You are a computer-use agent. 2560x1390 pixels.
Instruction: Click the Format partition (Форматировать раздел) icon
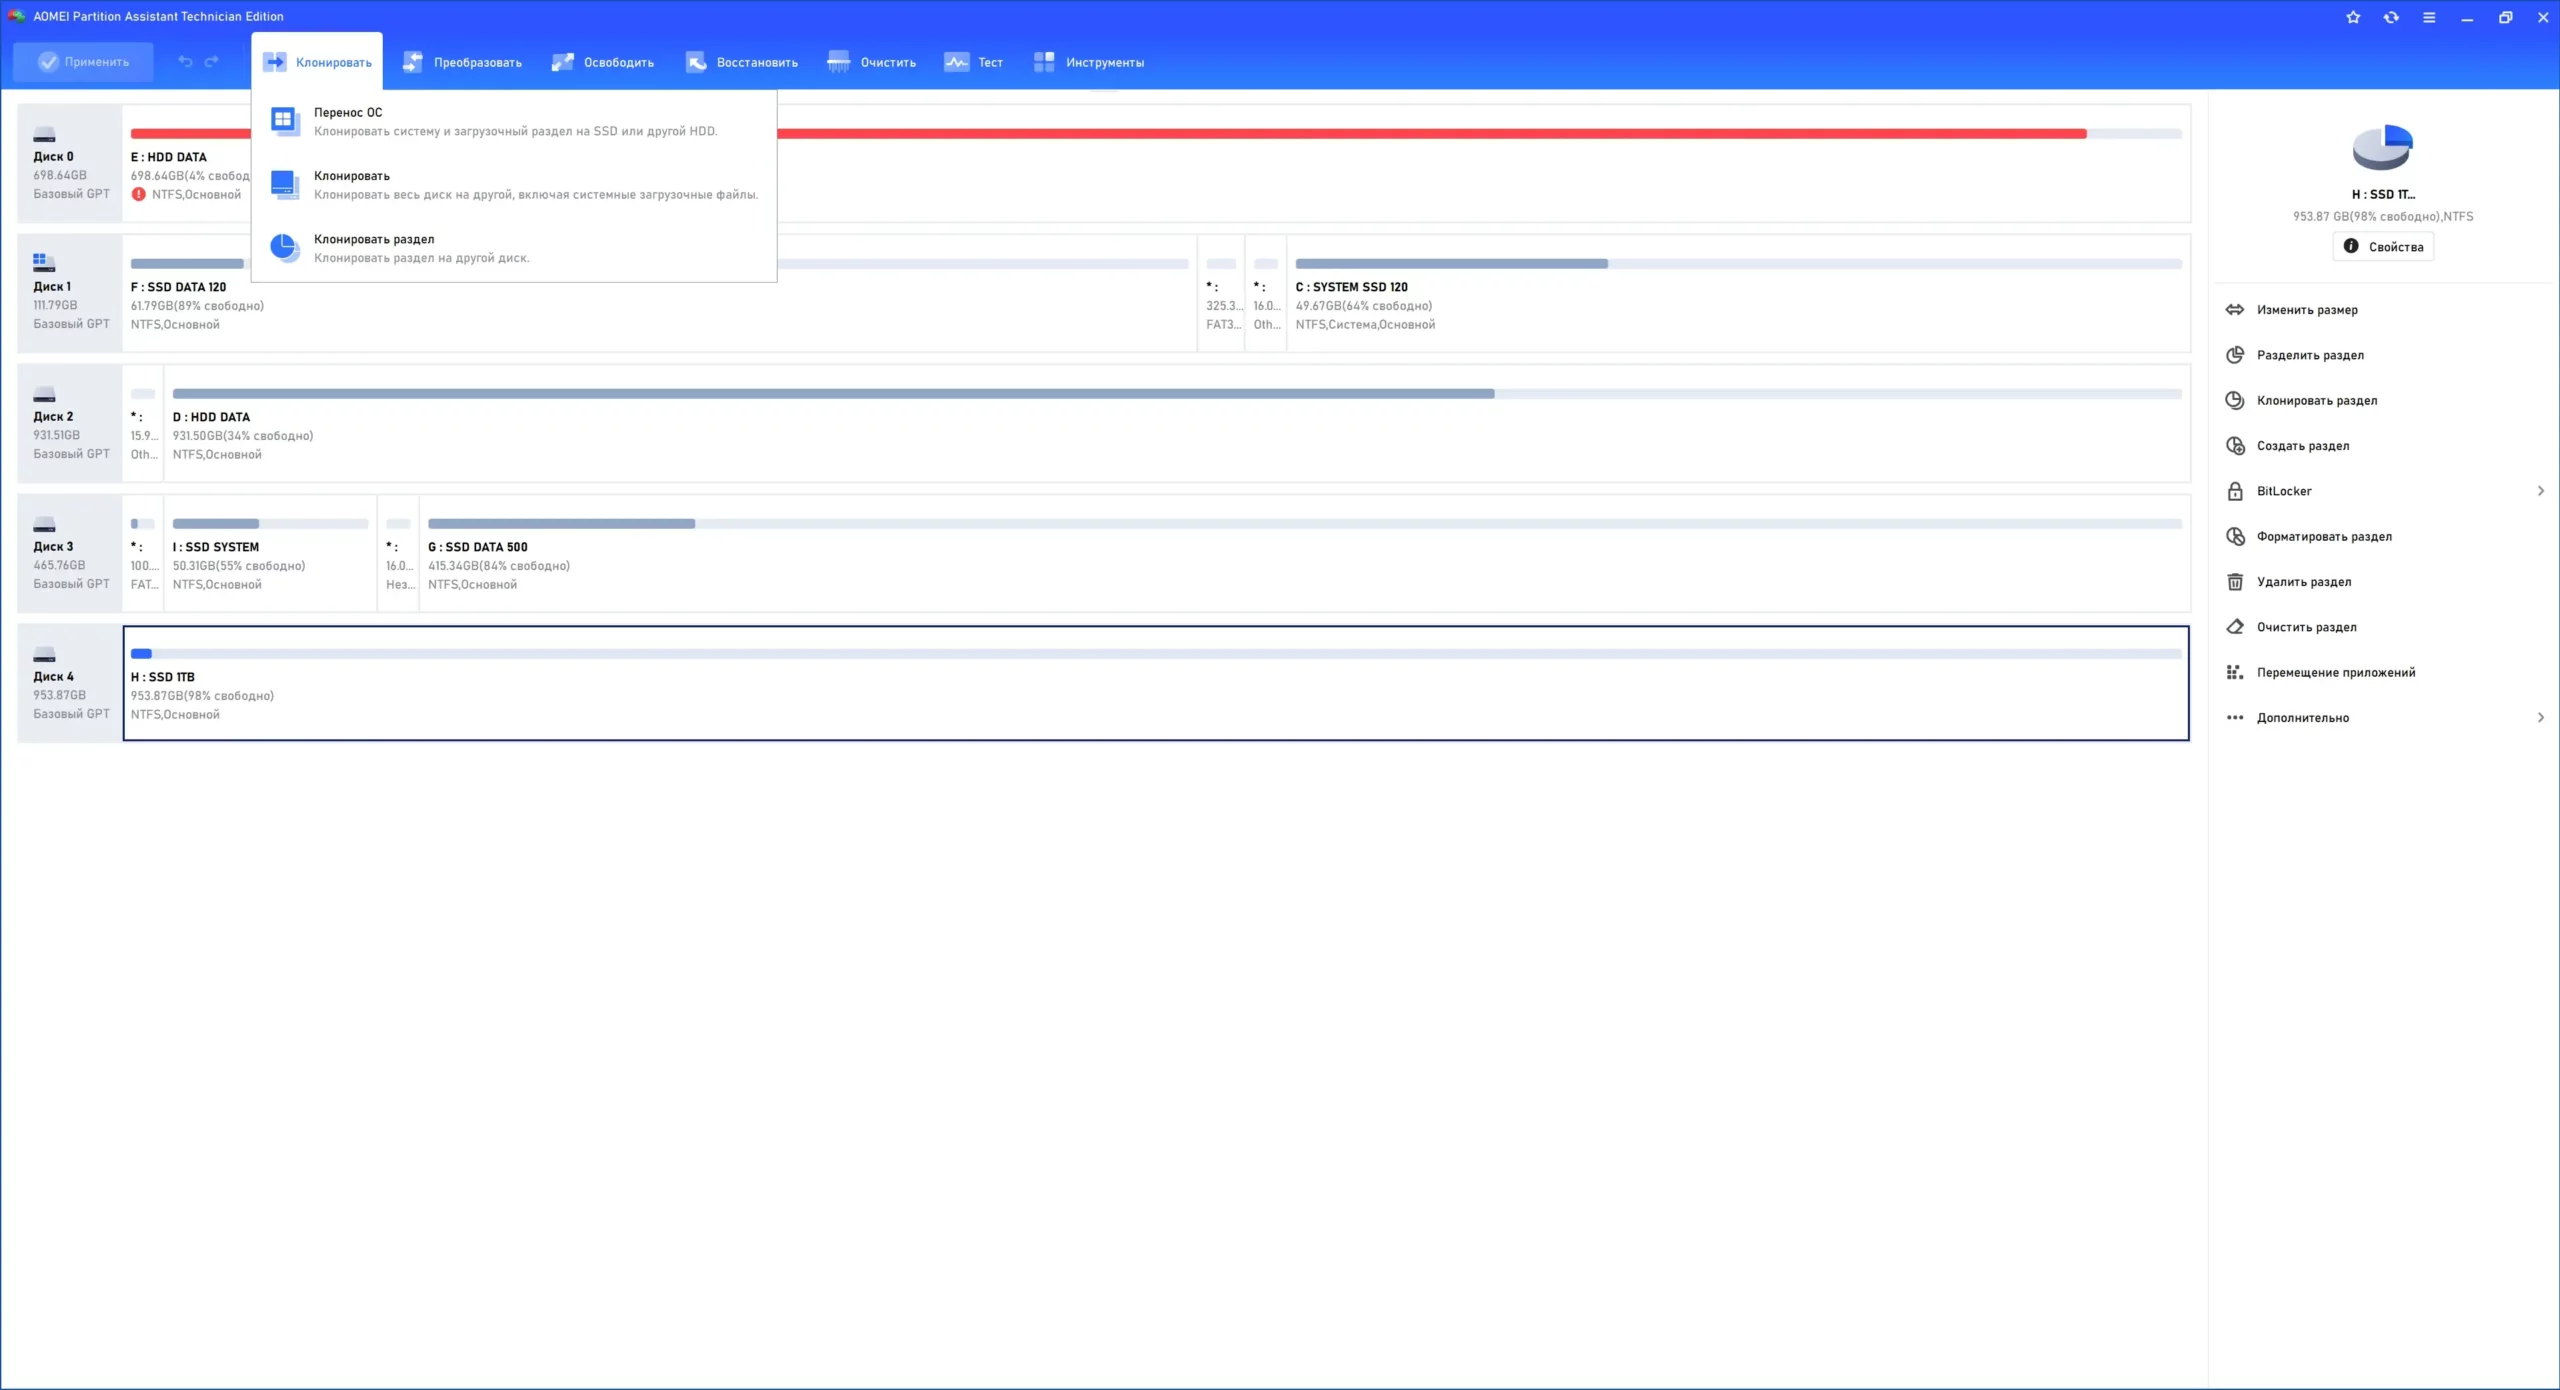2235,537
